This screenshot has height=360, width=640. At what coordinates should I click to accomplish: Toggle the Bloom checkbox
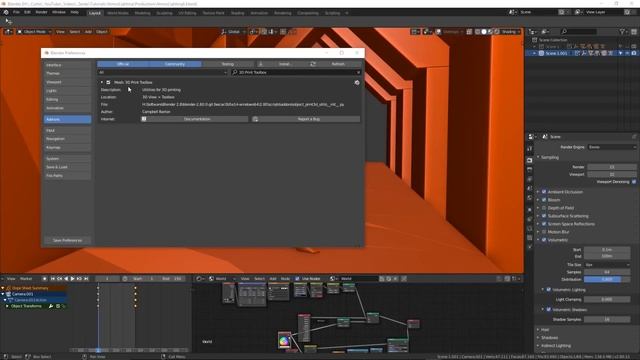pyautogui.click(x=544, y=200)
